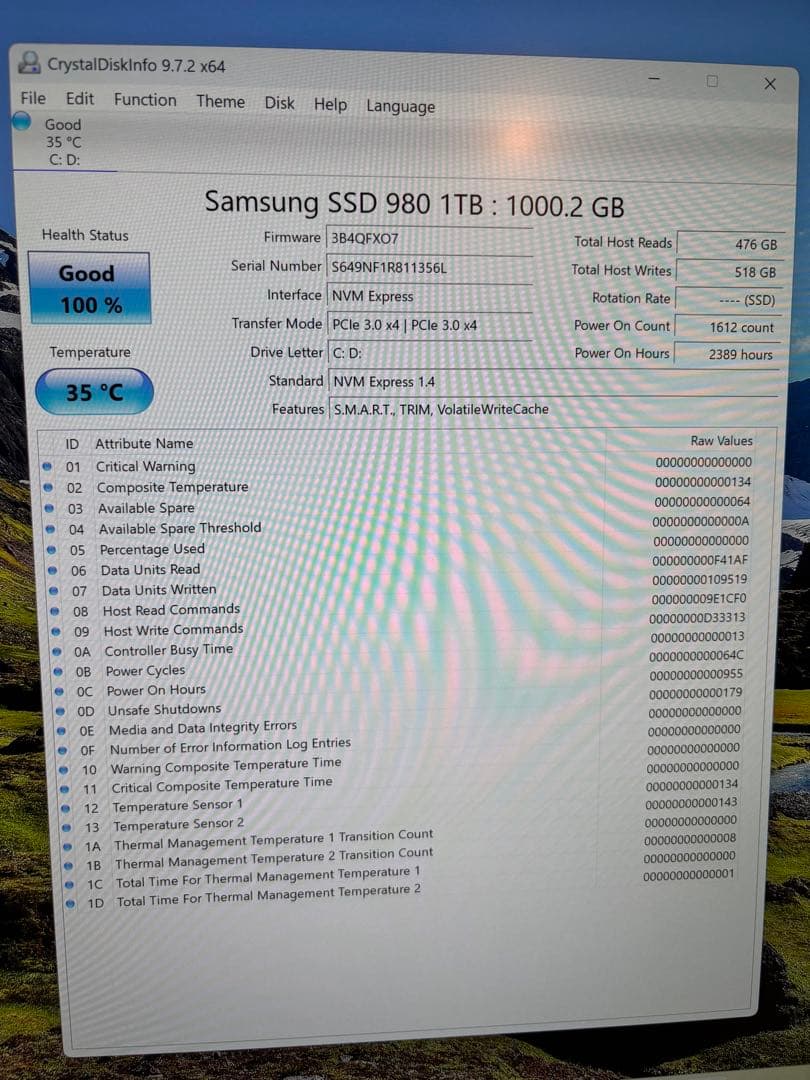Open the Disk menu
The image size is (810, 1080).
click(280, 103)
